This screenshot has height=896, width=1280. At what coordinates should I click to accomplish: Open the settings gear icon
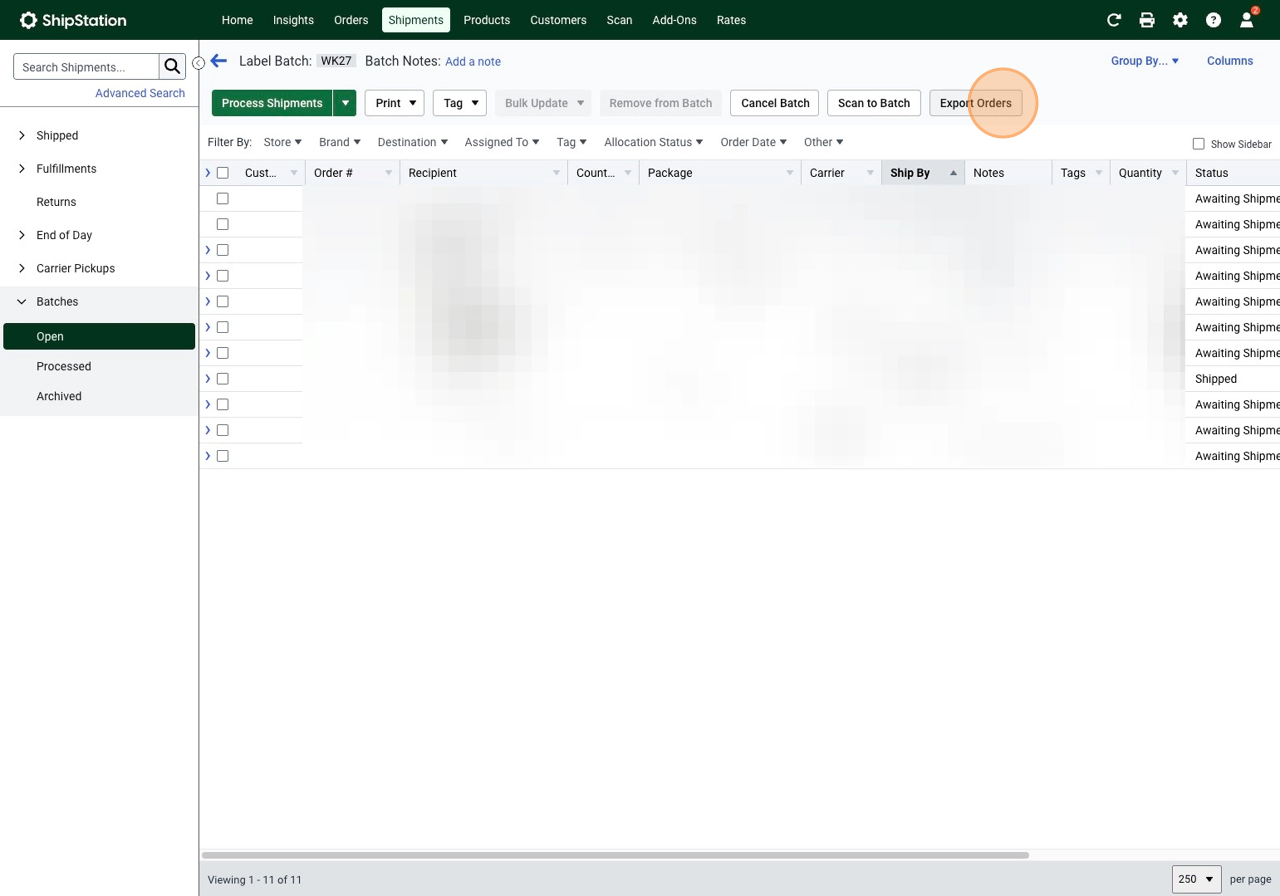(x=1180, y=20)
